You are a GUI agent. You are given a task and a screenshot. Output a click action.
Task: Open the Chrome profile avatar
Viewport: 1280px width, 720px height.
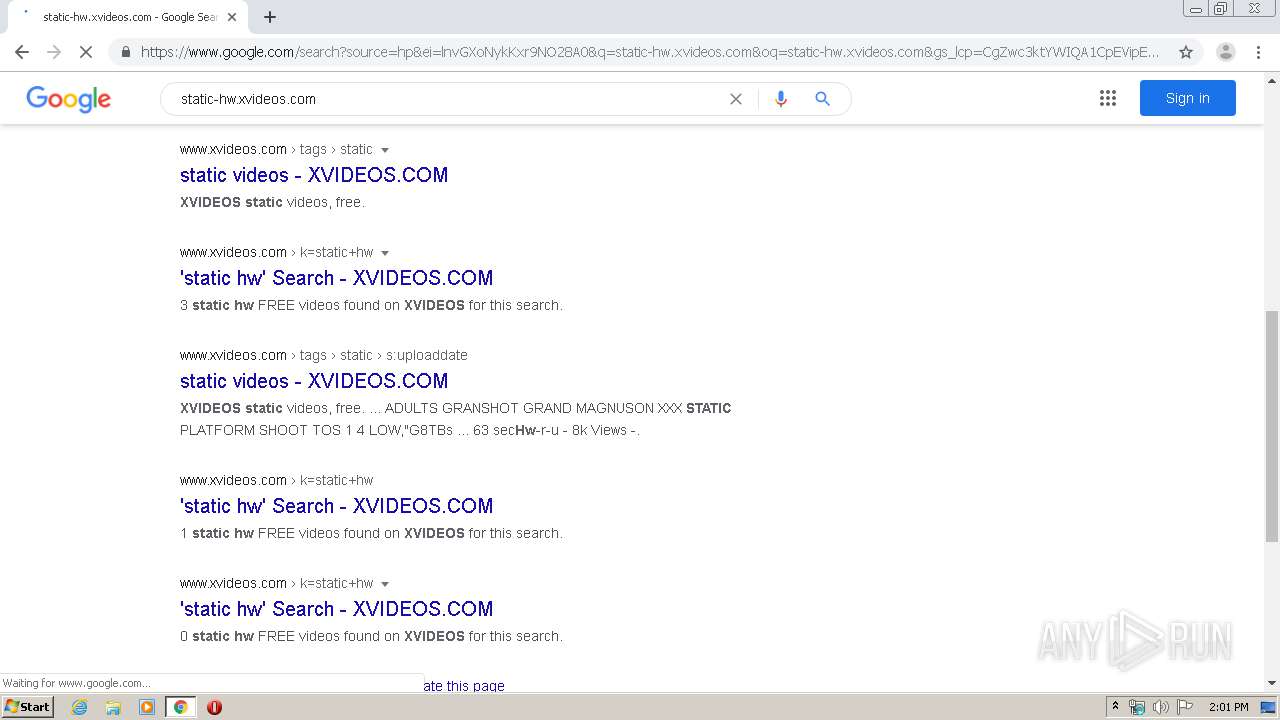point(1225,52)
